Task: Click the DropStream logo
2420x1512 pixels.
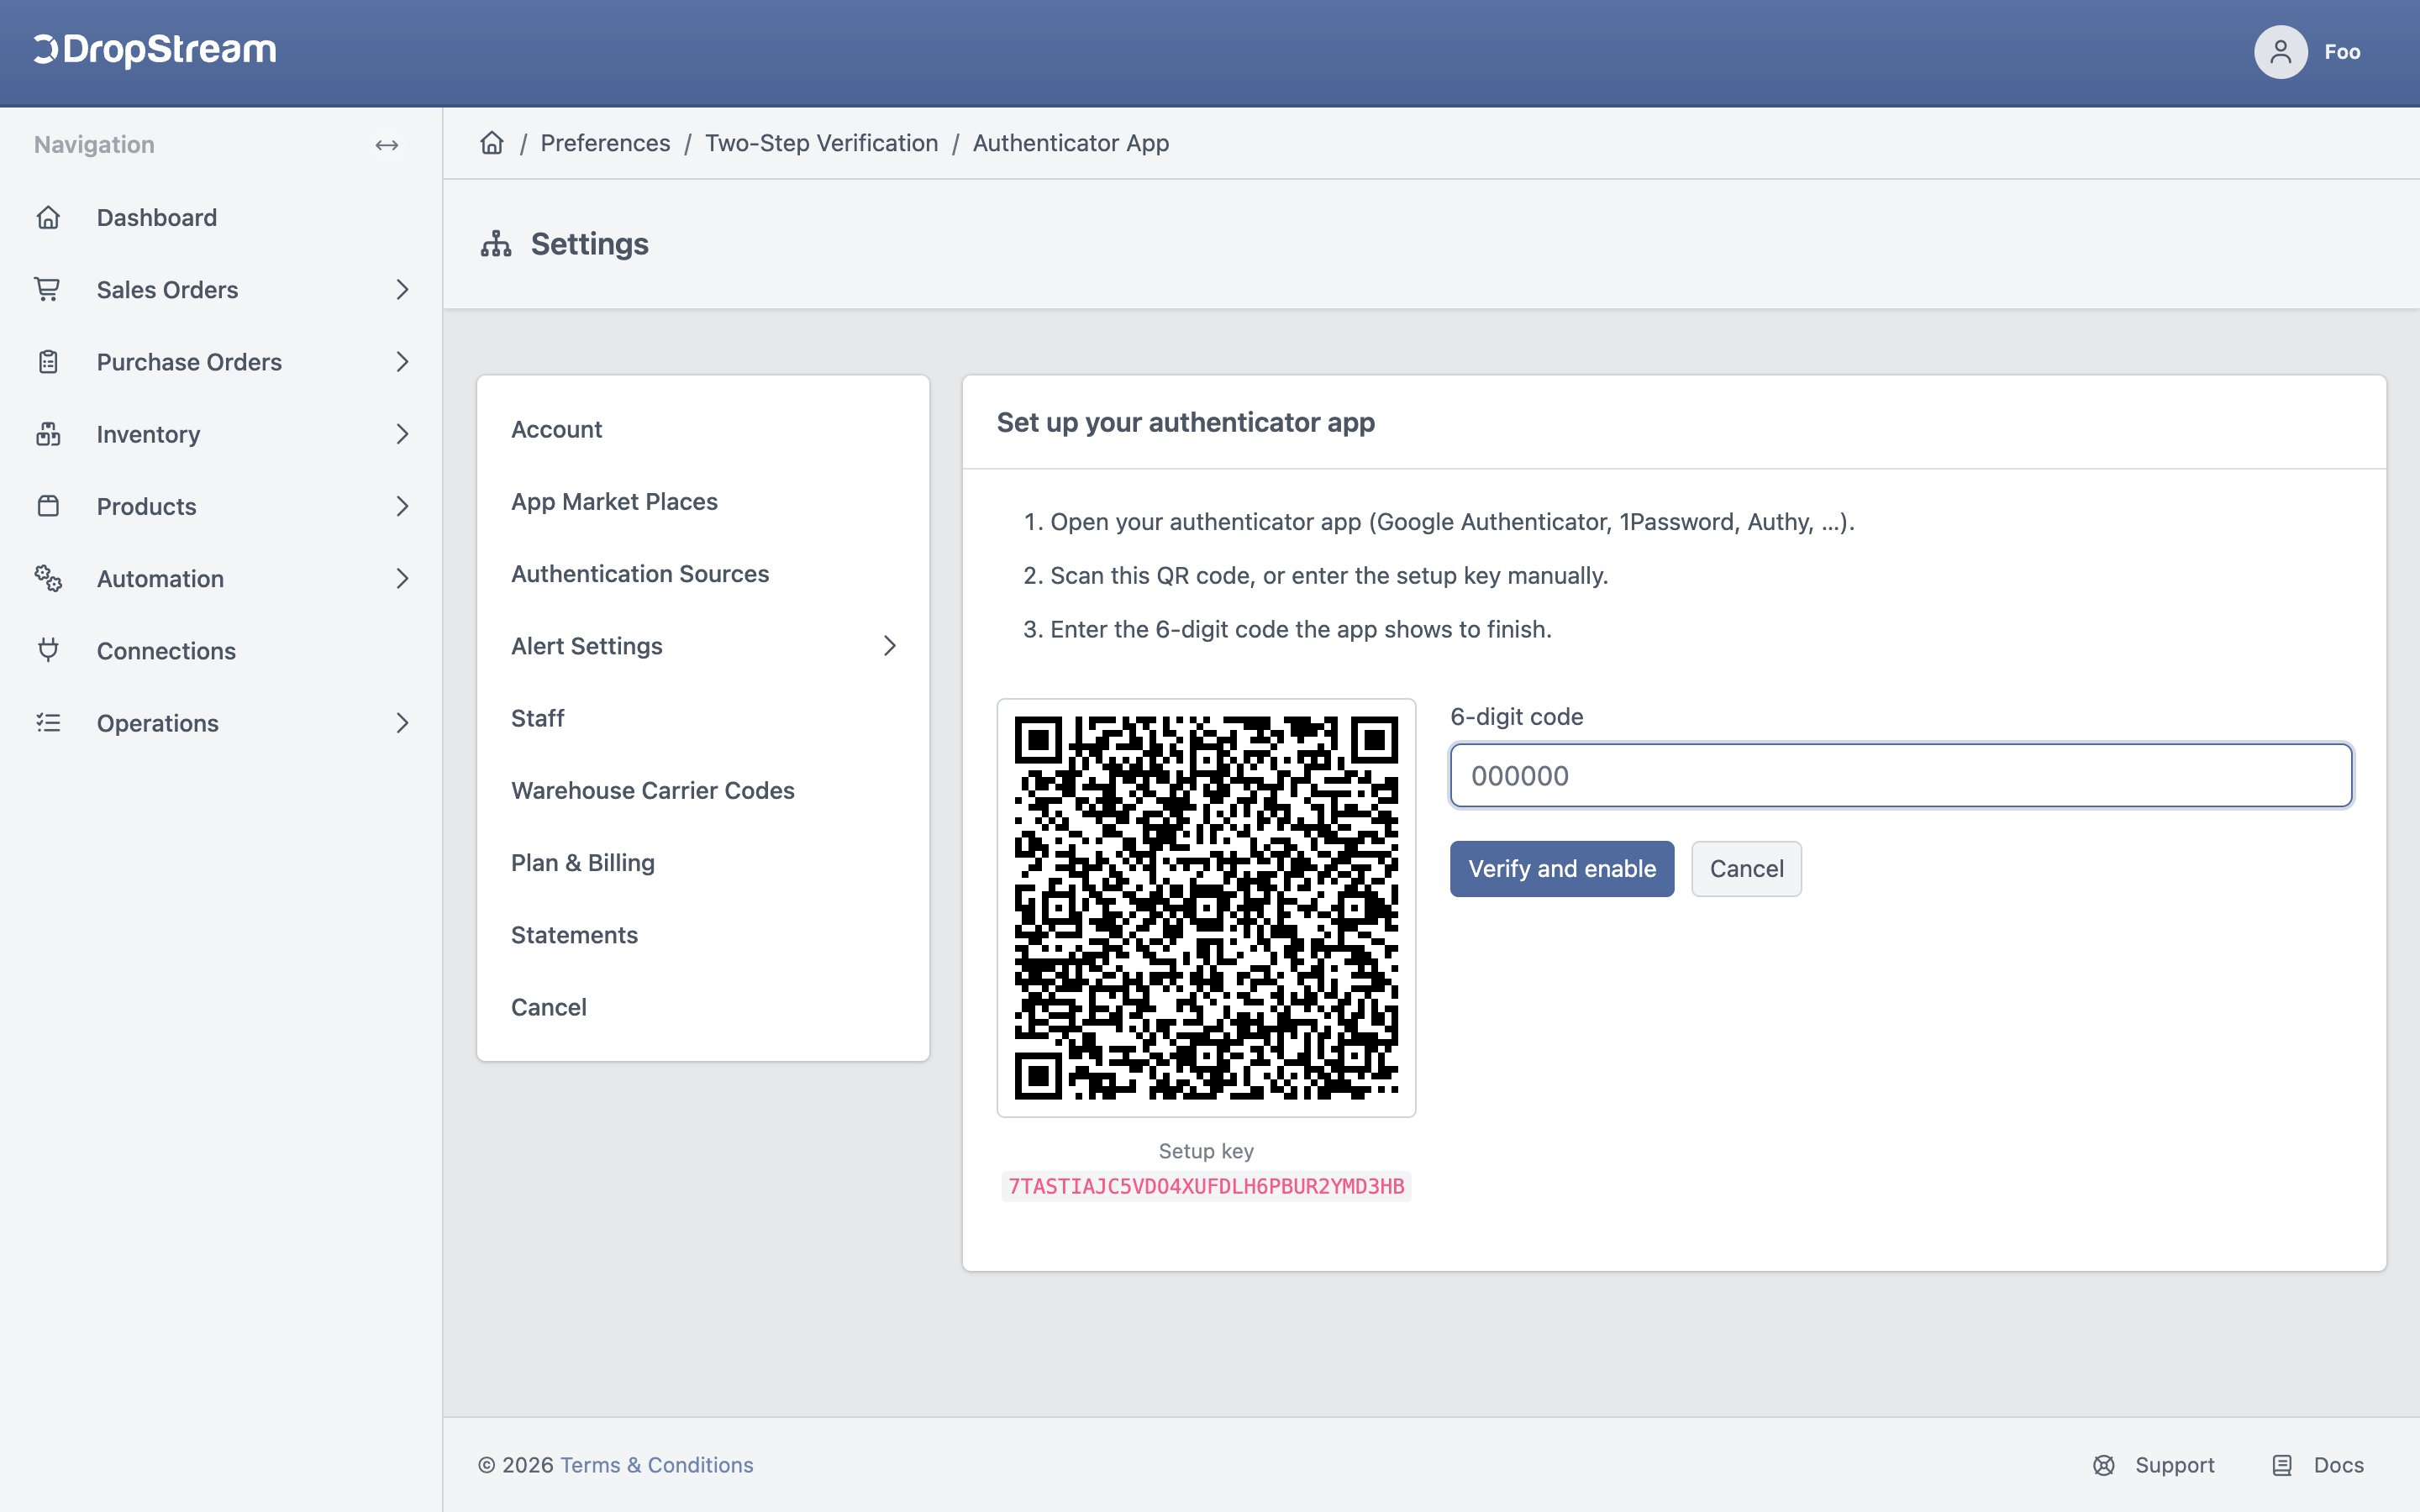Action: tap(155, 50)
